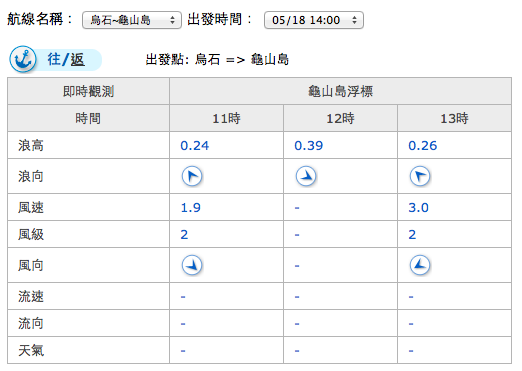The height and width of the screenshot is (371, 522).
Task: Select wind speed value 3.0
Action: click(419, 208)
